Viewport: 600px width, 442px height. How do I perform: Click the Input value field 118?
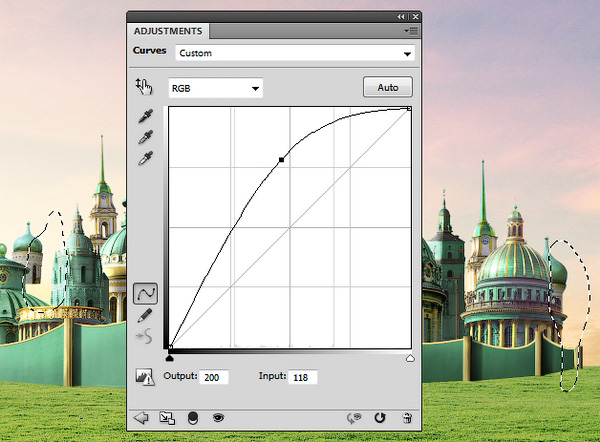pos(303,377)
